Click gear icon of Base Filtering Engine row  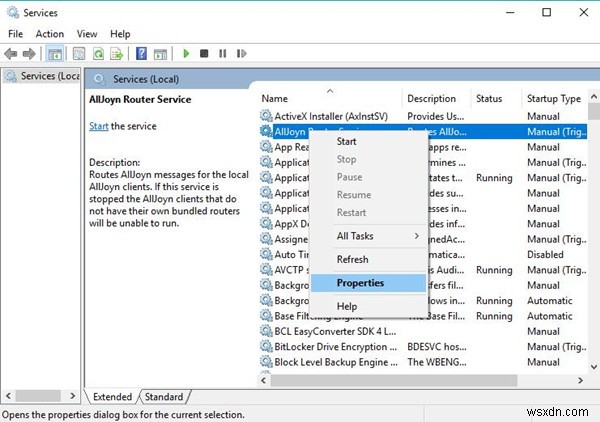pyautogui.click(x=266, y=316)
